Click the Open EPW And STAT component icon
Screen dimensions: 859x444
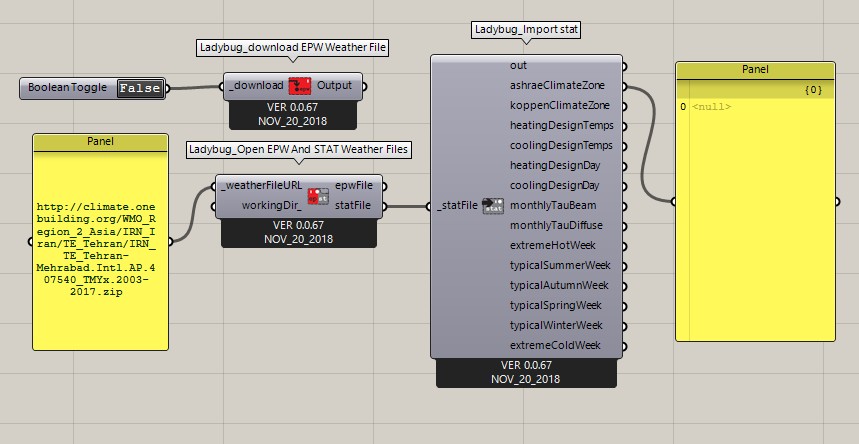coord(318,196)
